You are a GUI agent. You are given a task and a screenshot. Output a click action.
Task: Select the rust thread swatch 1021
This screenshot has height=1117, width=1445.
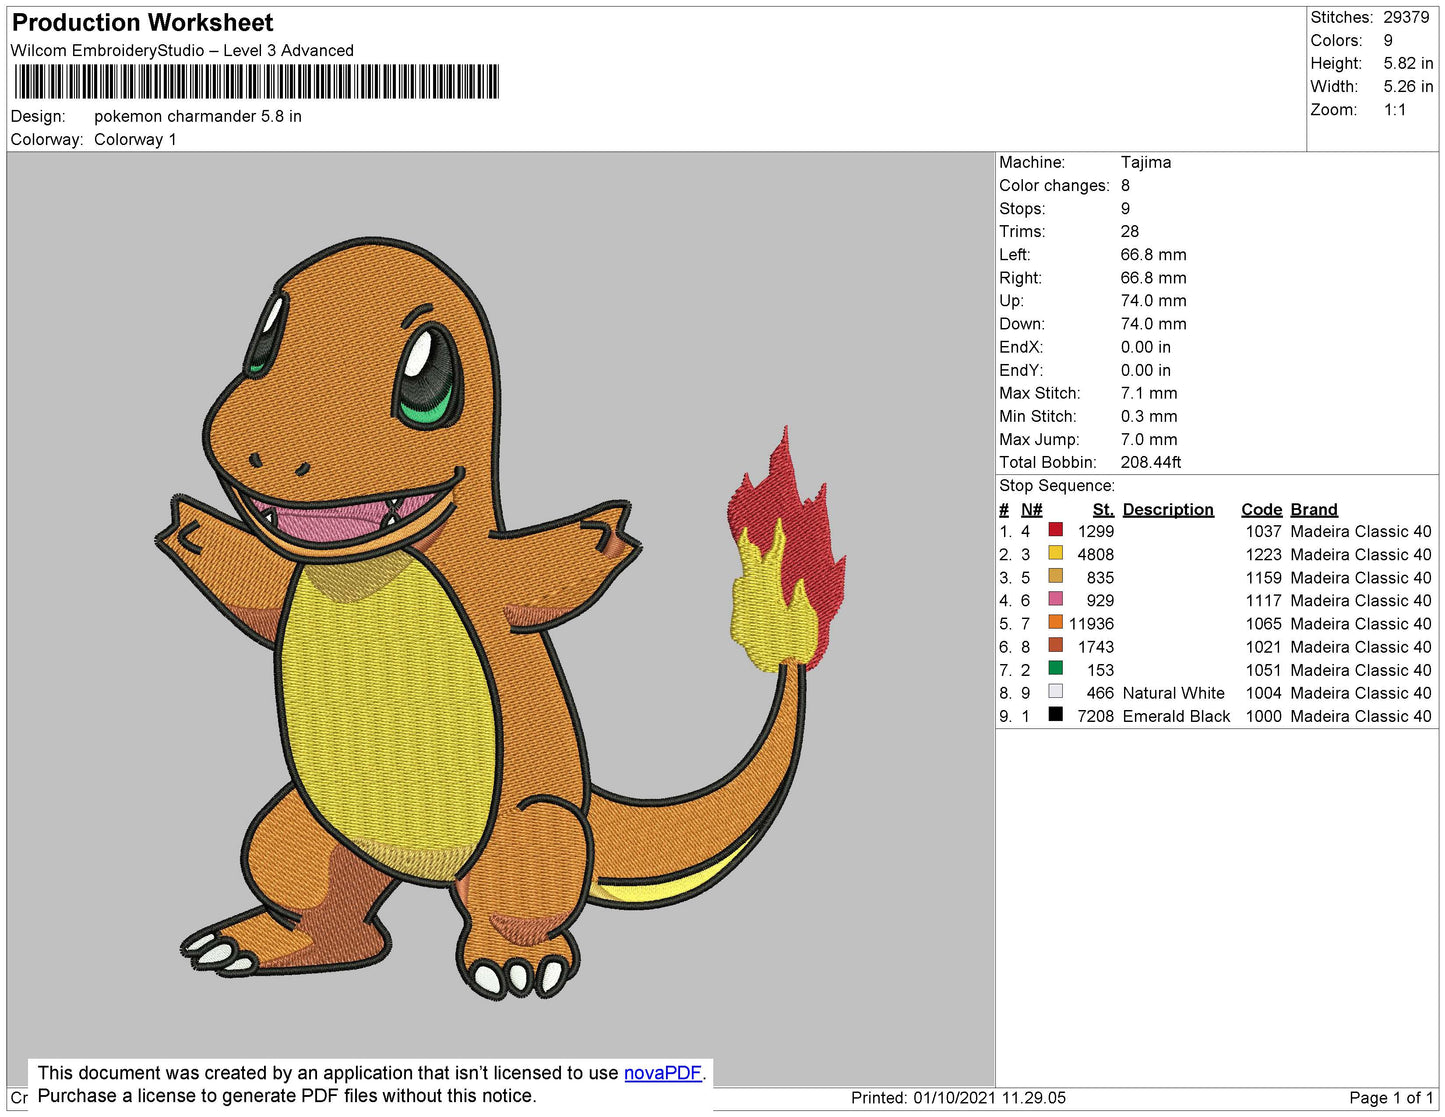tap(1055, 645)
